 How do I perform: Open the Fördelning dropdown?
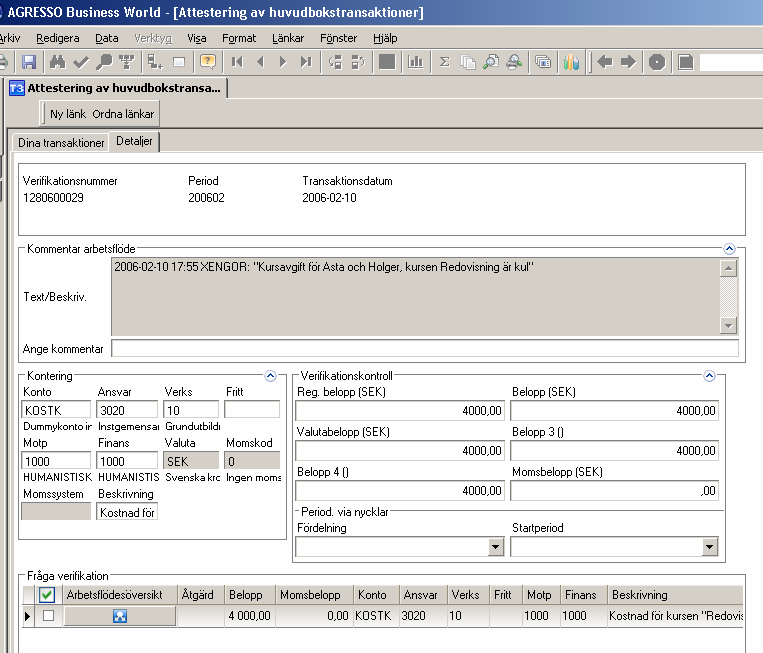495,547
